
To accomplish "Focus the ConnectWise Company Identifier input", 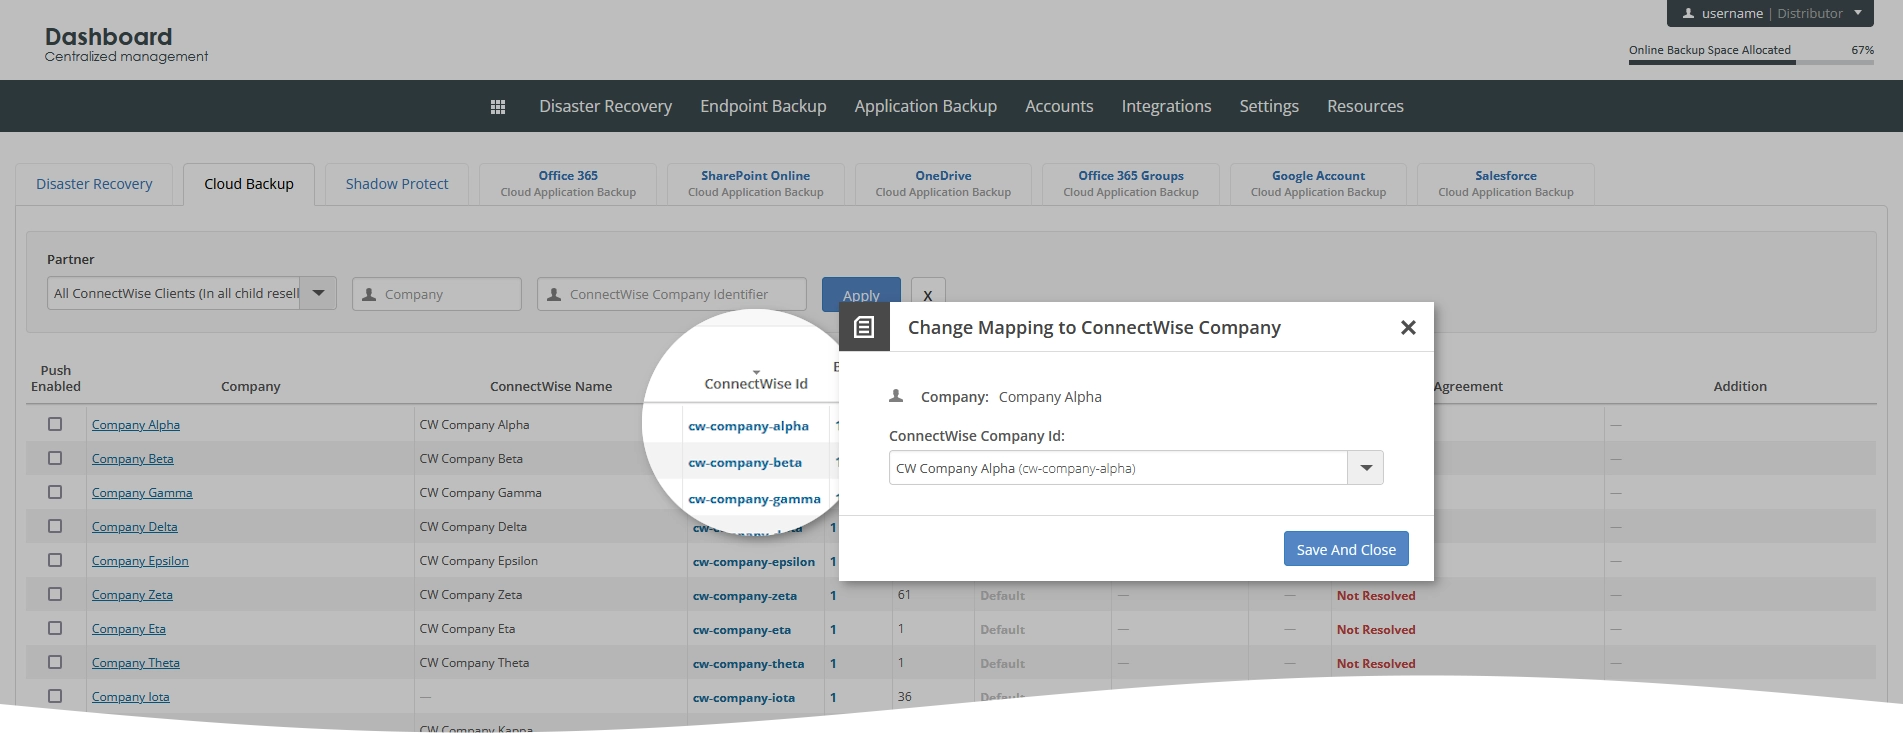I will [672, 294].
